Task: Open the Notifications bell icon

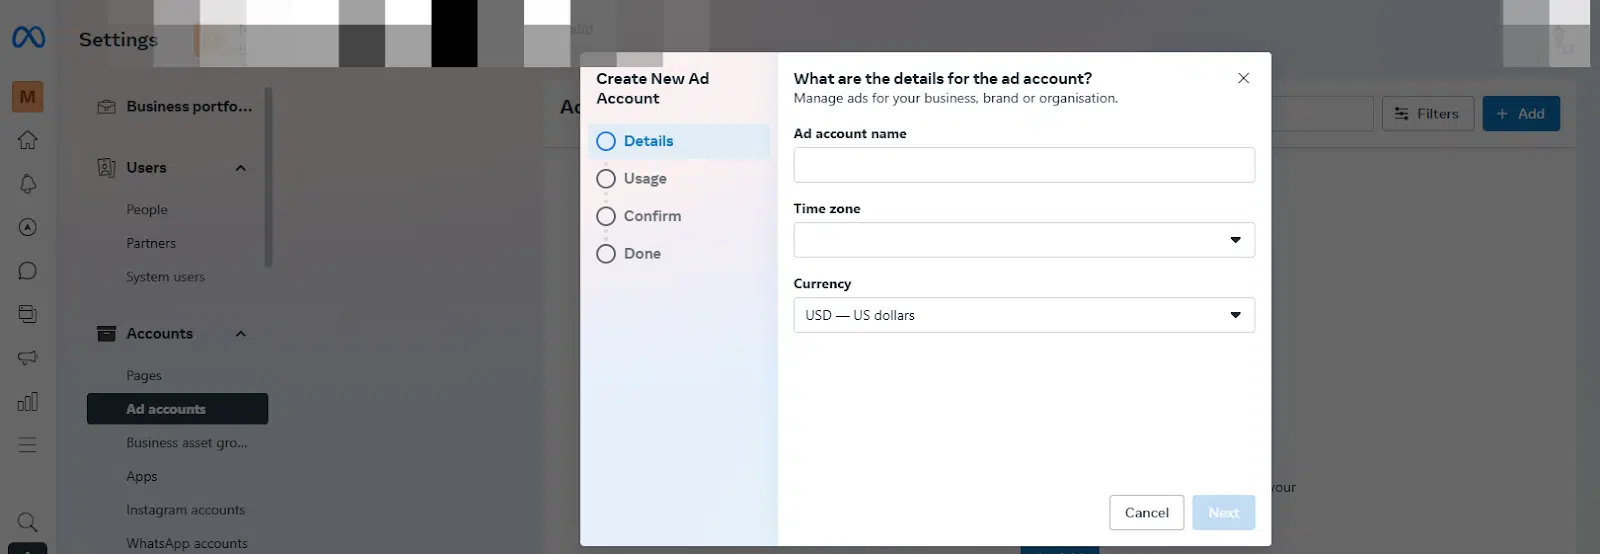Action: tap(28, 184)
